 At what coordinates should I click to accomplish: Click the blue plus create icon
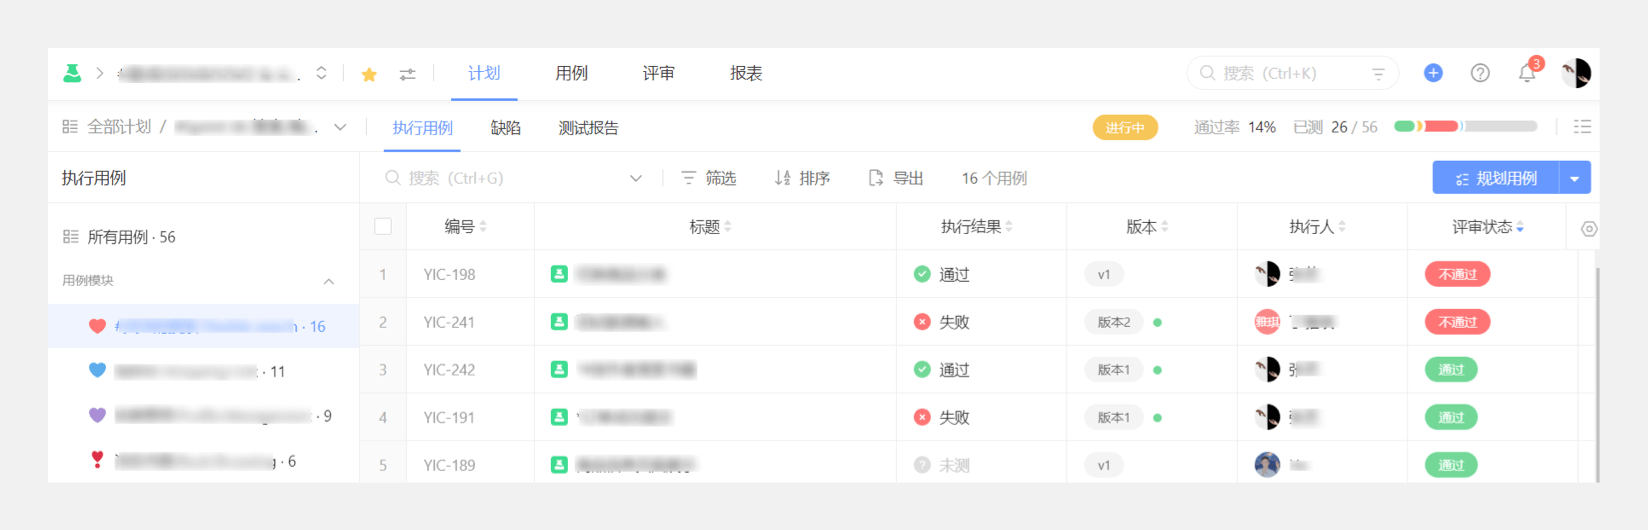(1433, 73)
